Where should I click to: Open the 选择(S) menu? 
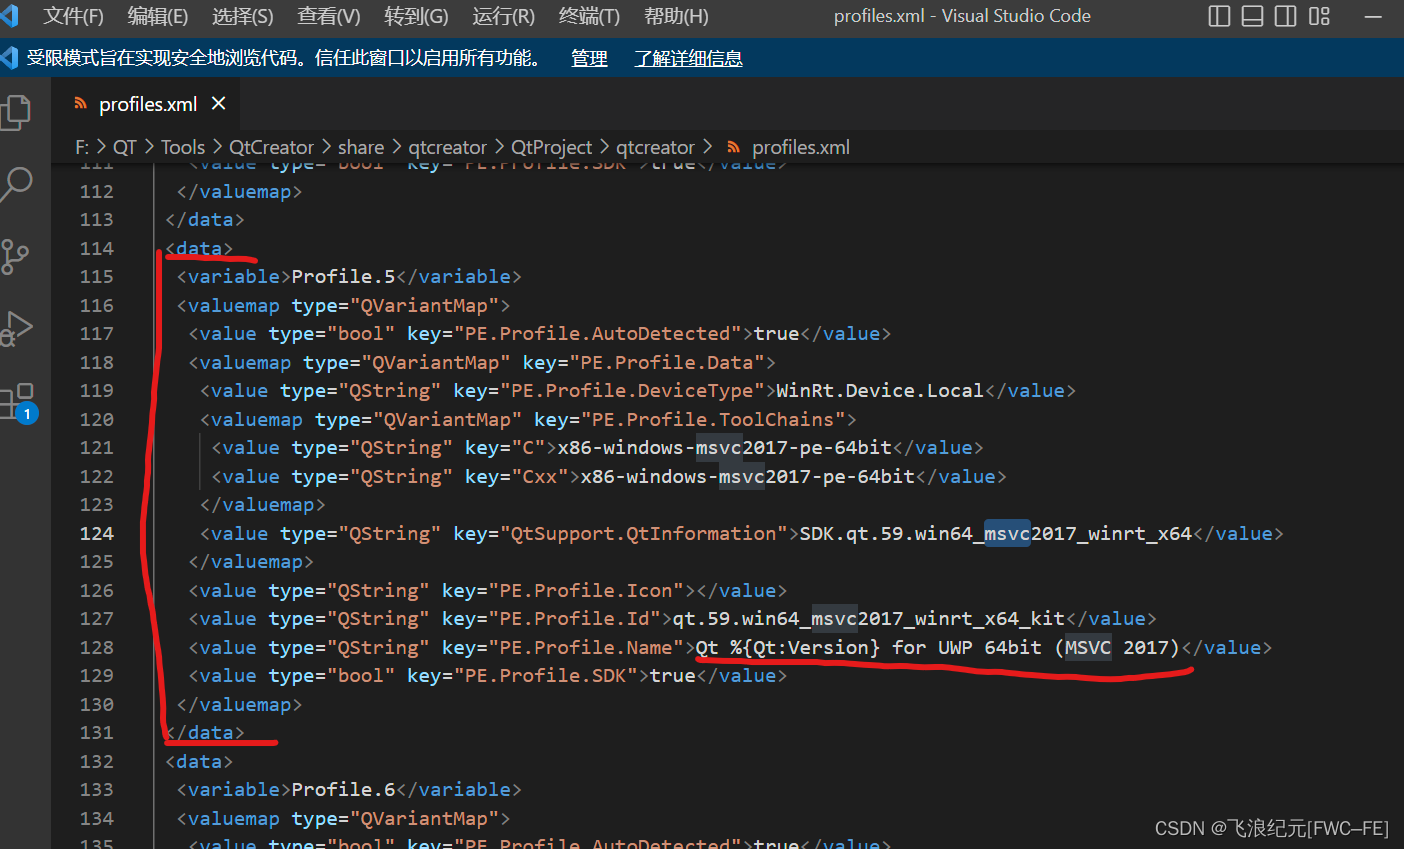pyautogui.click(x=243, y=16)
